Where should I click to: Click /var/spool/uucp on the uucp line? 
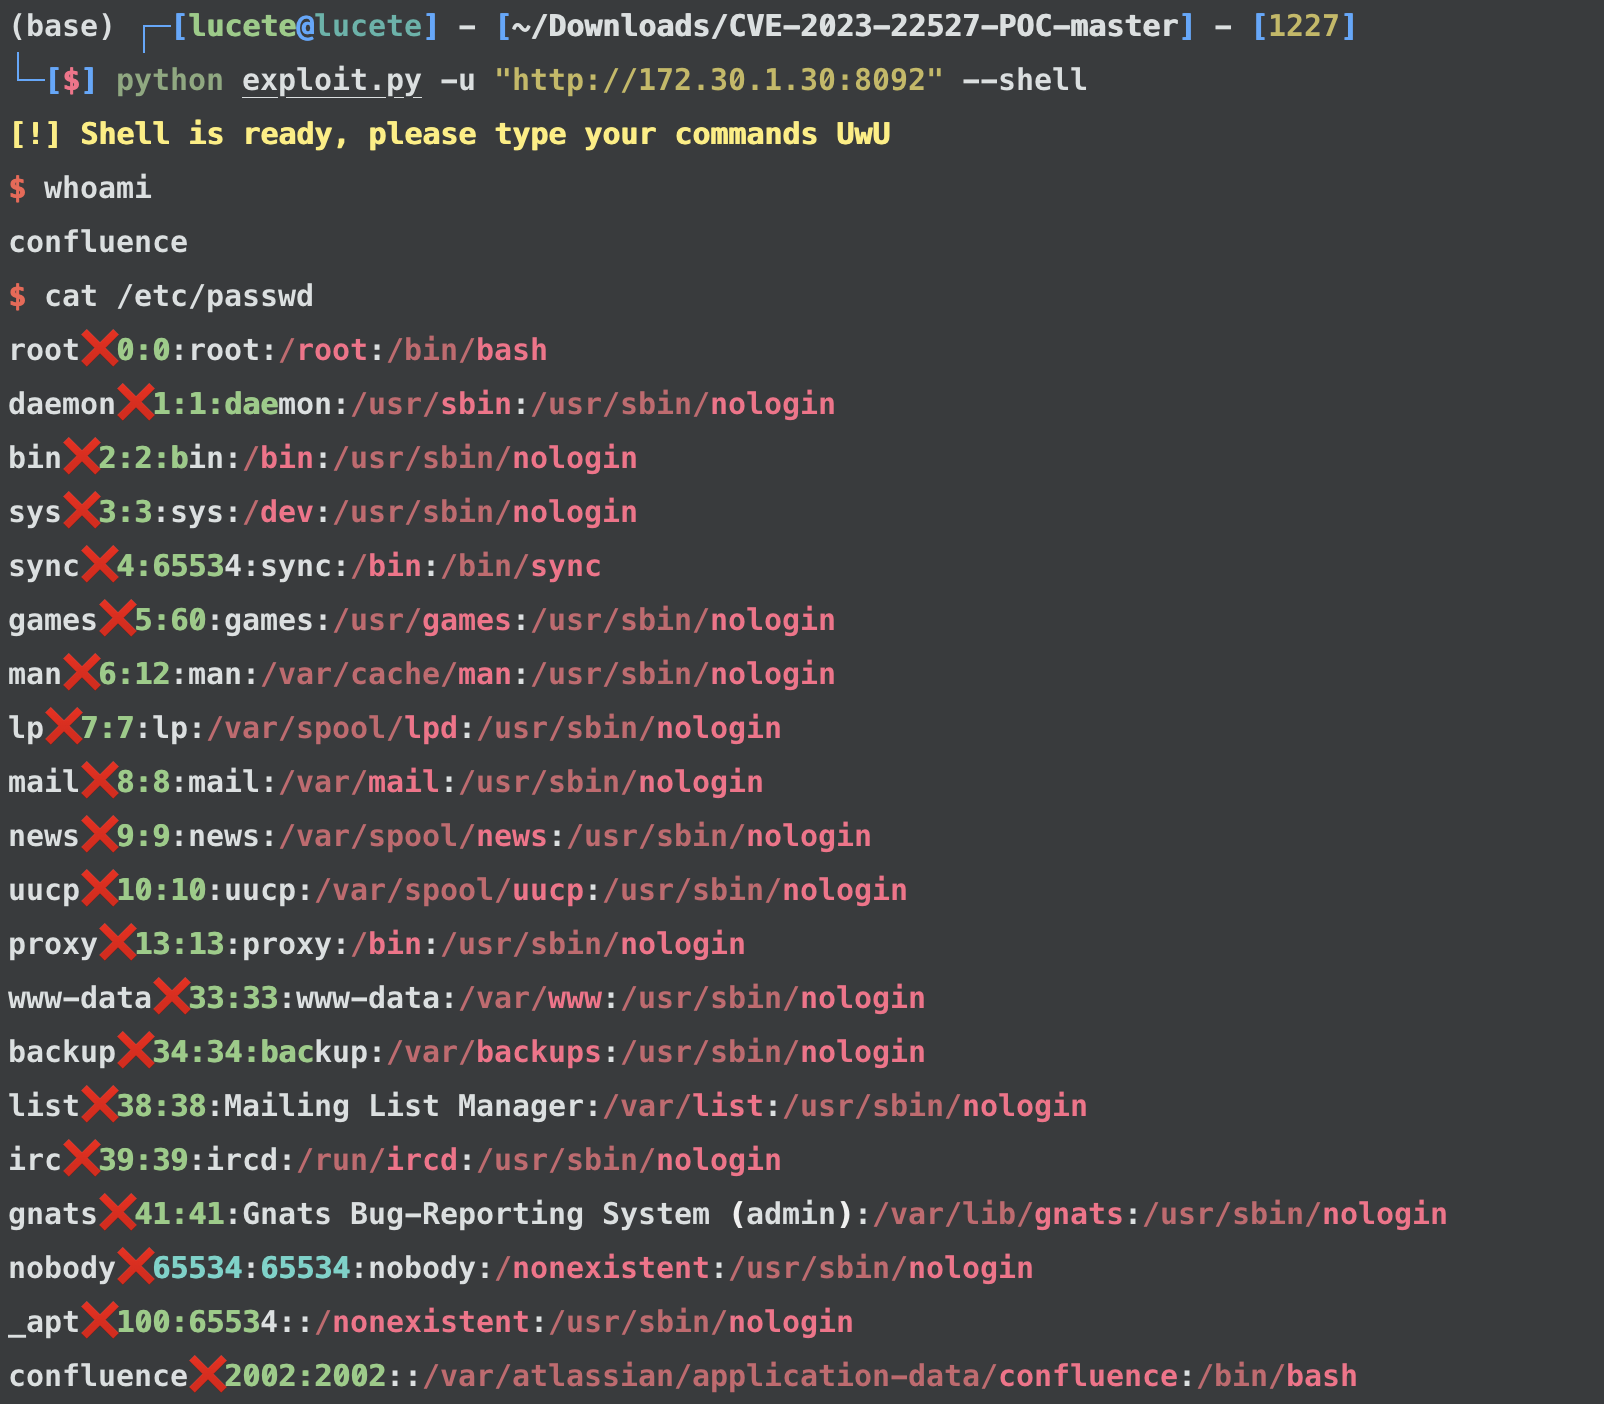449,890
